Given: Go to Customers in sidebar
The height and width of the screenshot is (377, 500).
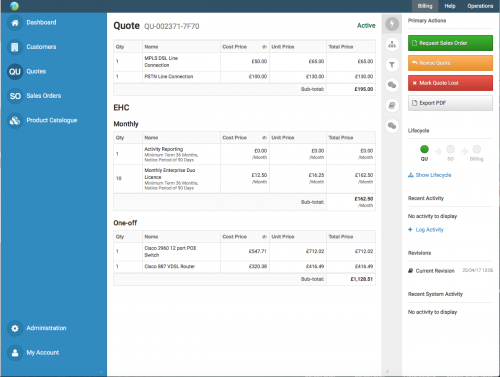Looking at the screenshot, I should pos(41,47).
